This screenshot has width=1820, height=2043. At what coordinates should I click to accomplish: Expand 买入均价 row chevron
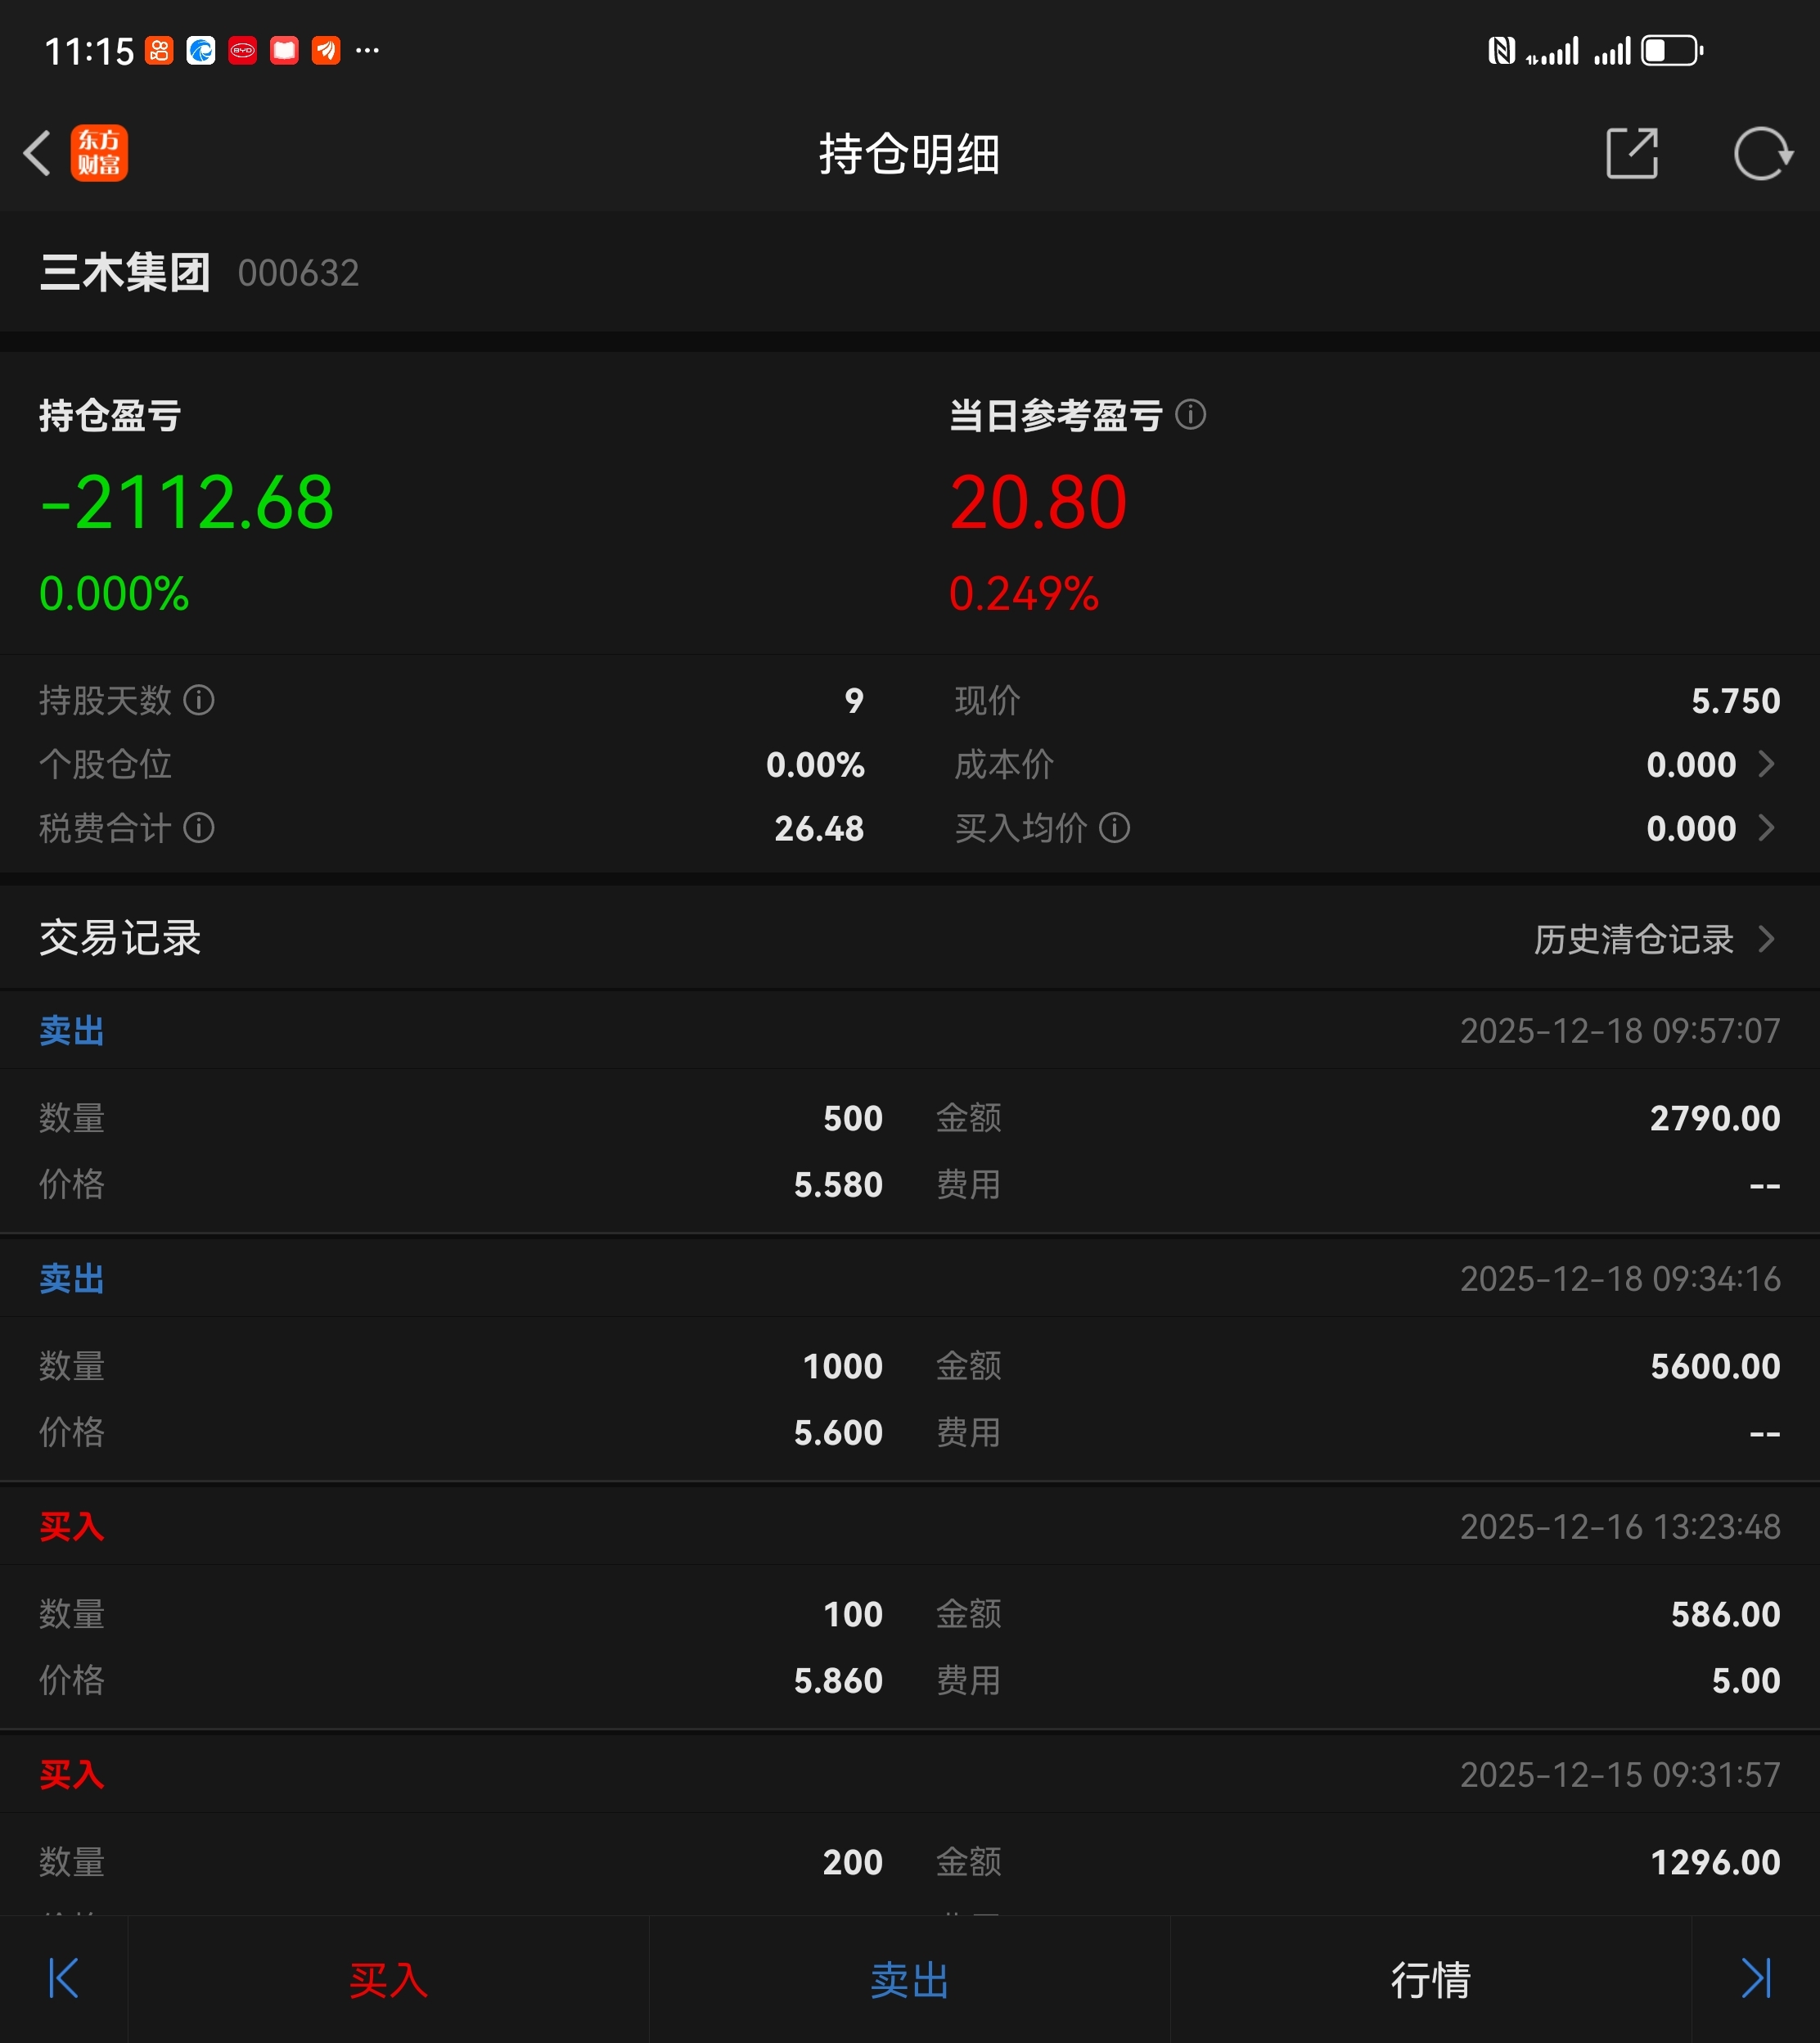point(1766,828)
